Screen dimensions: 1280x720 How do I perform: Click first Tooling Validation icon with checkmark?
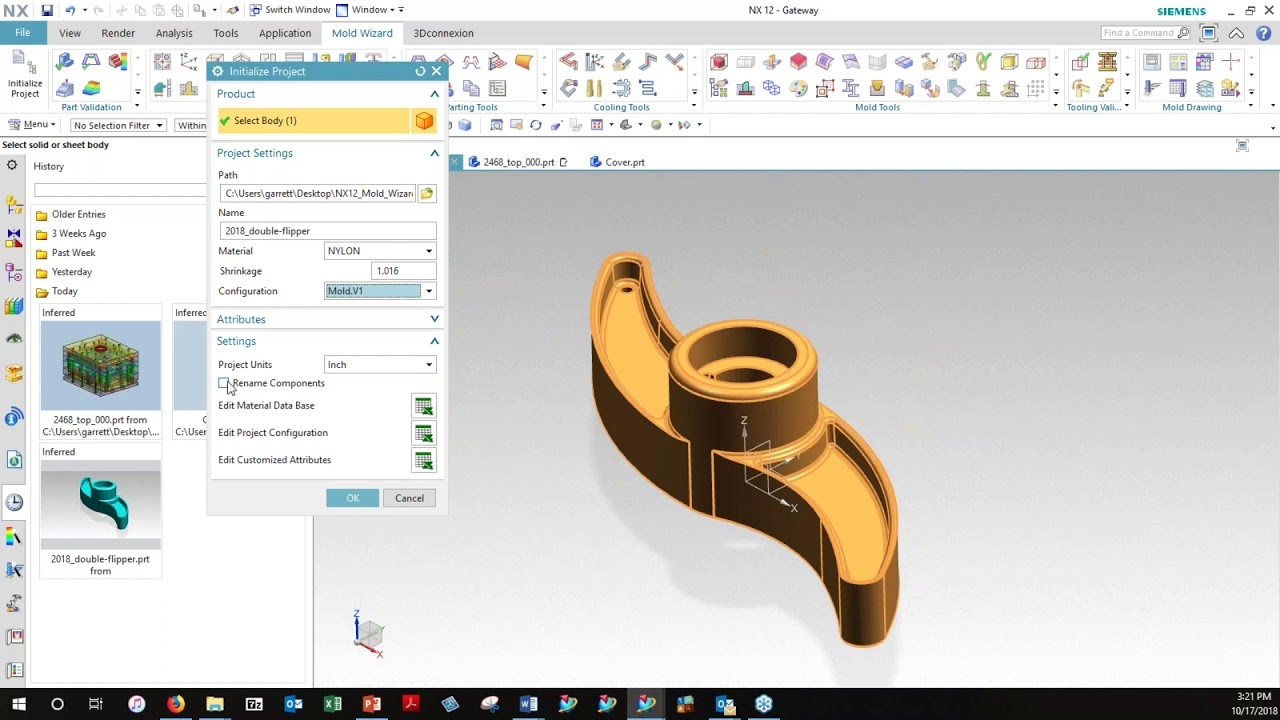click(1080, 63)
